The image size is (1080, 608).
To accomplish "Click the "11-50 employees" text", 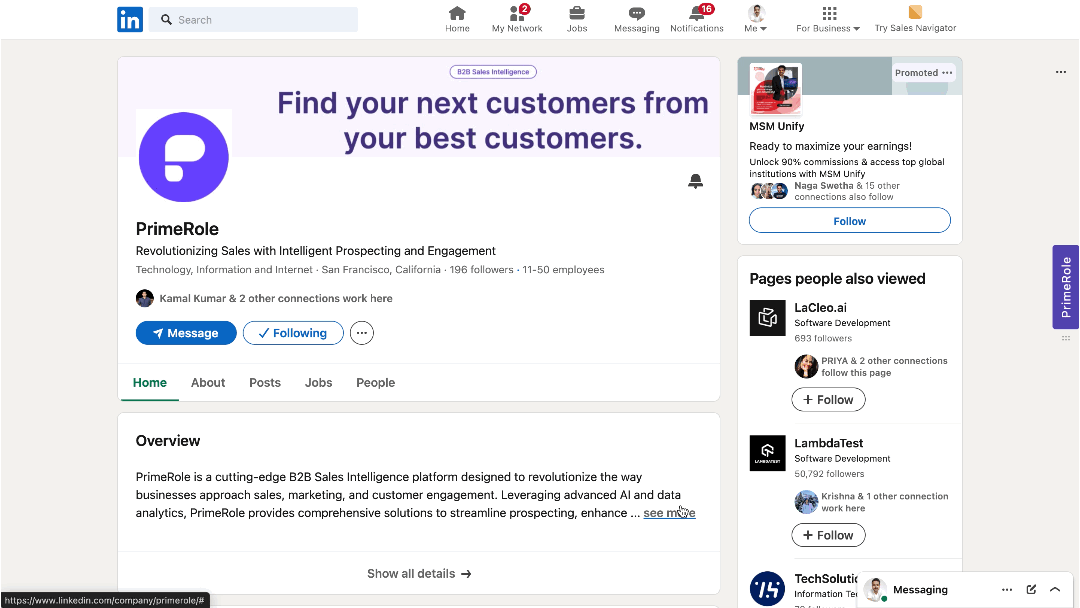I will coord(563,270).
